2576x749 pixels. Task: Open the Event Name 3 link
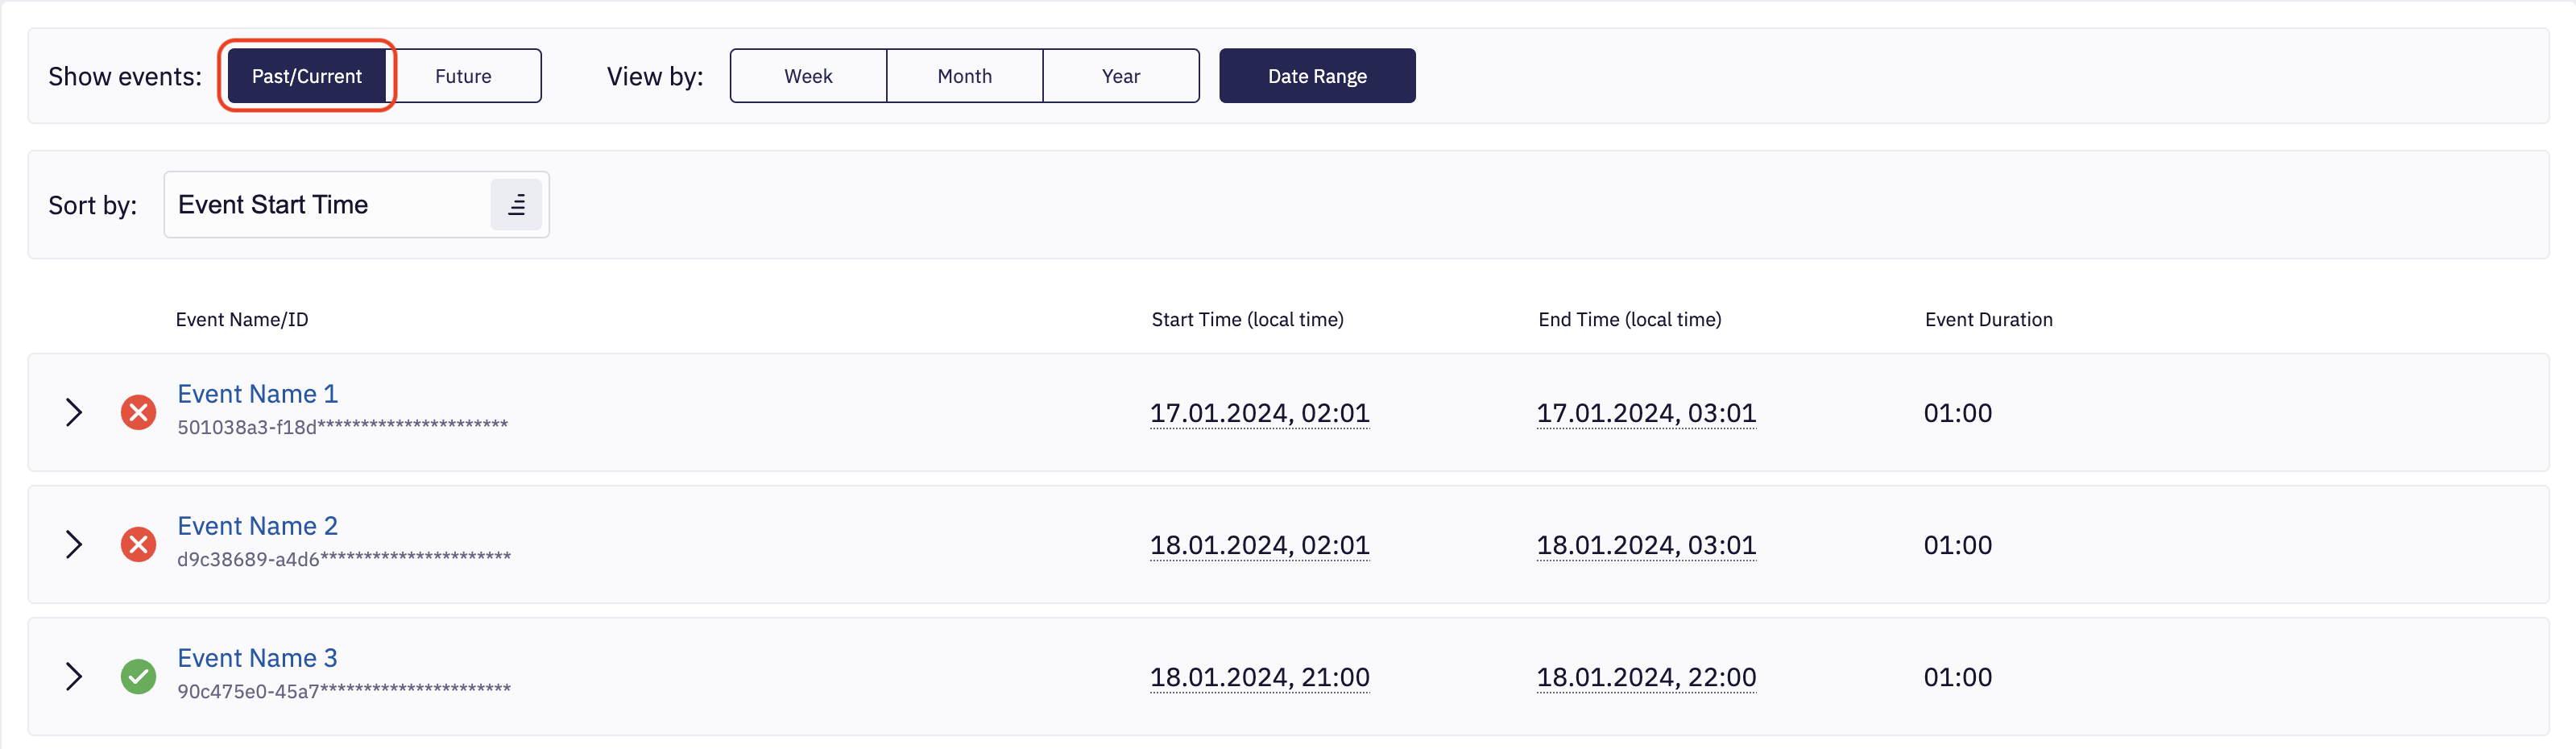[x=257, y=658]
